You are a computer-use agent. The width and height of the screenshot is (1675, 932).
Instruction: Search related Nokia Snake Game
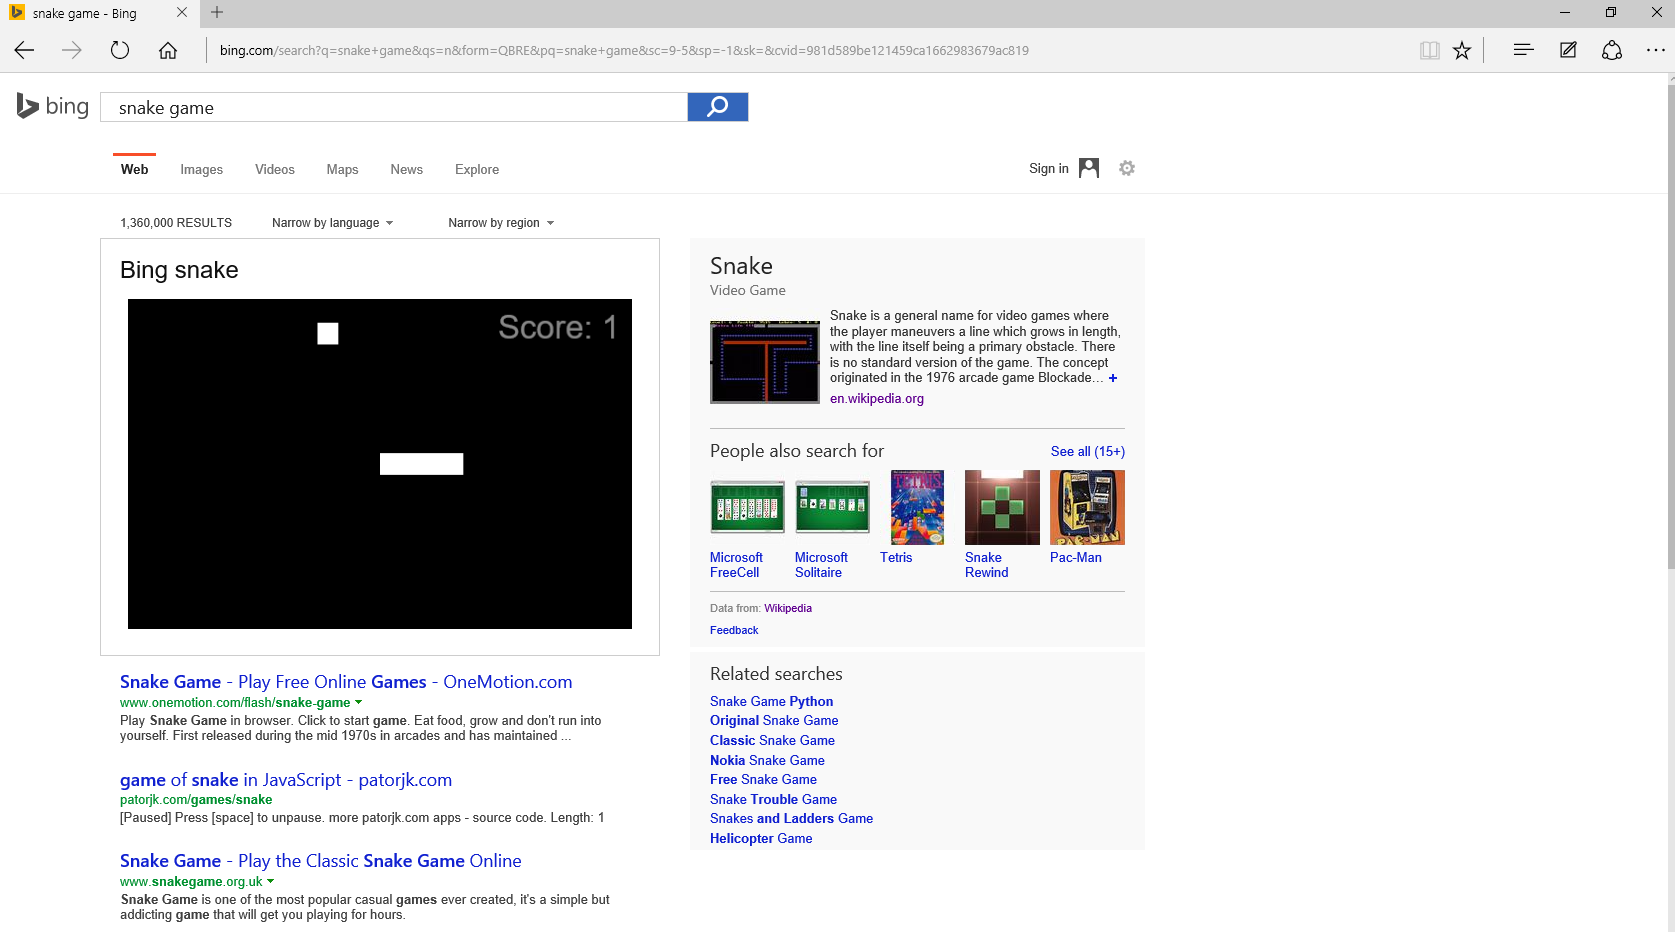(767, 761)
